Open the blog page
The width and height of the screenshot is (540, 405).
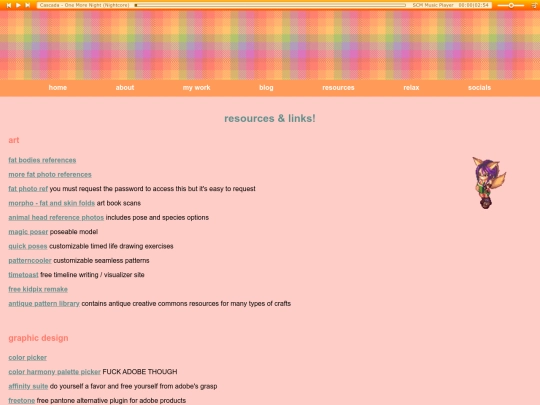coord(266,87)
